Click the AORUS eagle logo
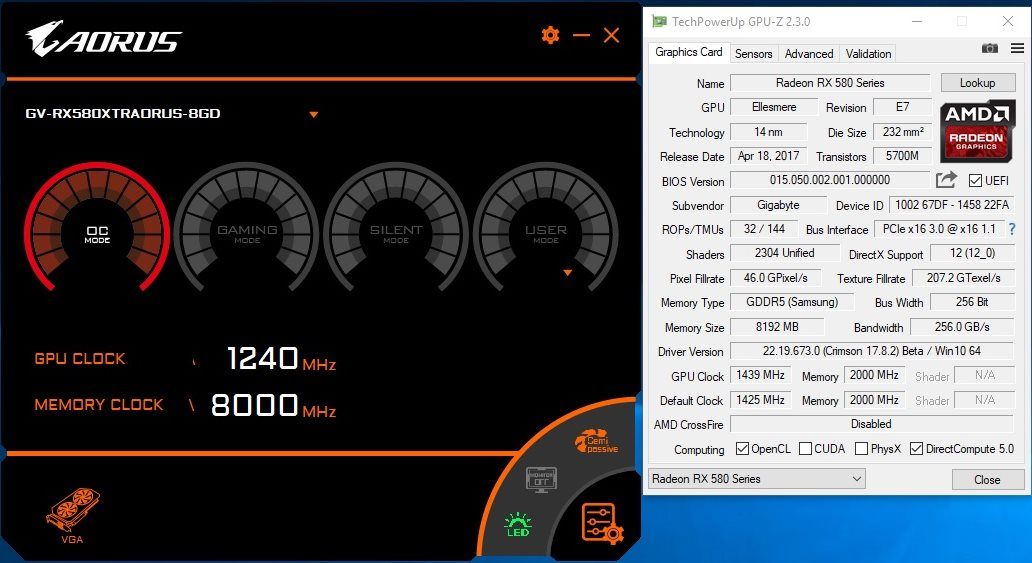This screenshot has height=563, width=1032. click(103, 38)
